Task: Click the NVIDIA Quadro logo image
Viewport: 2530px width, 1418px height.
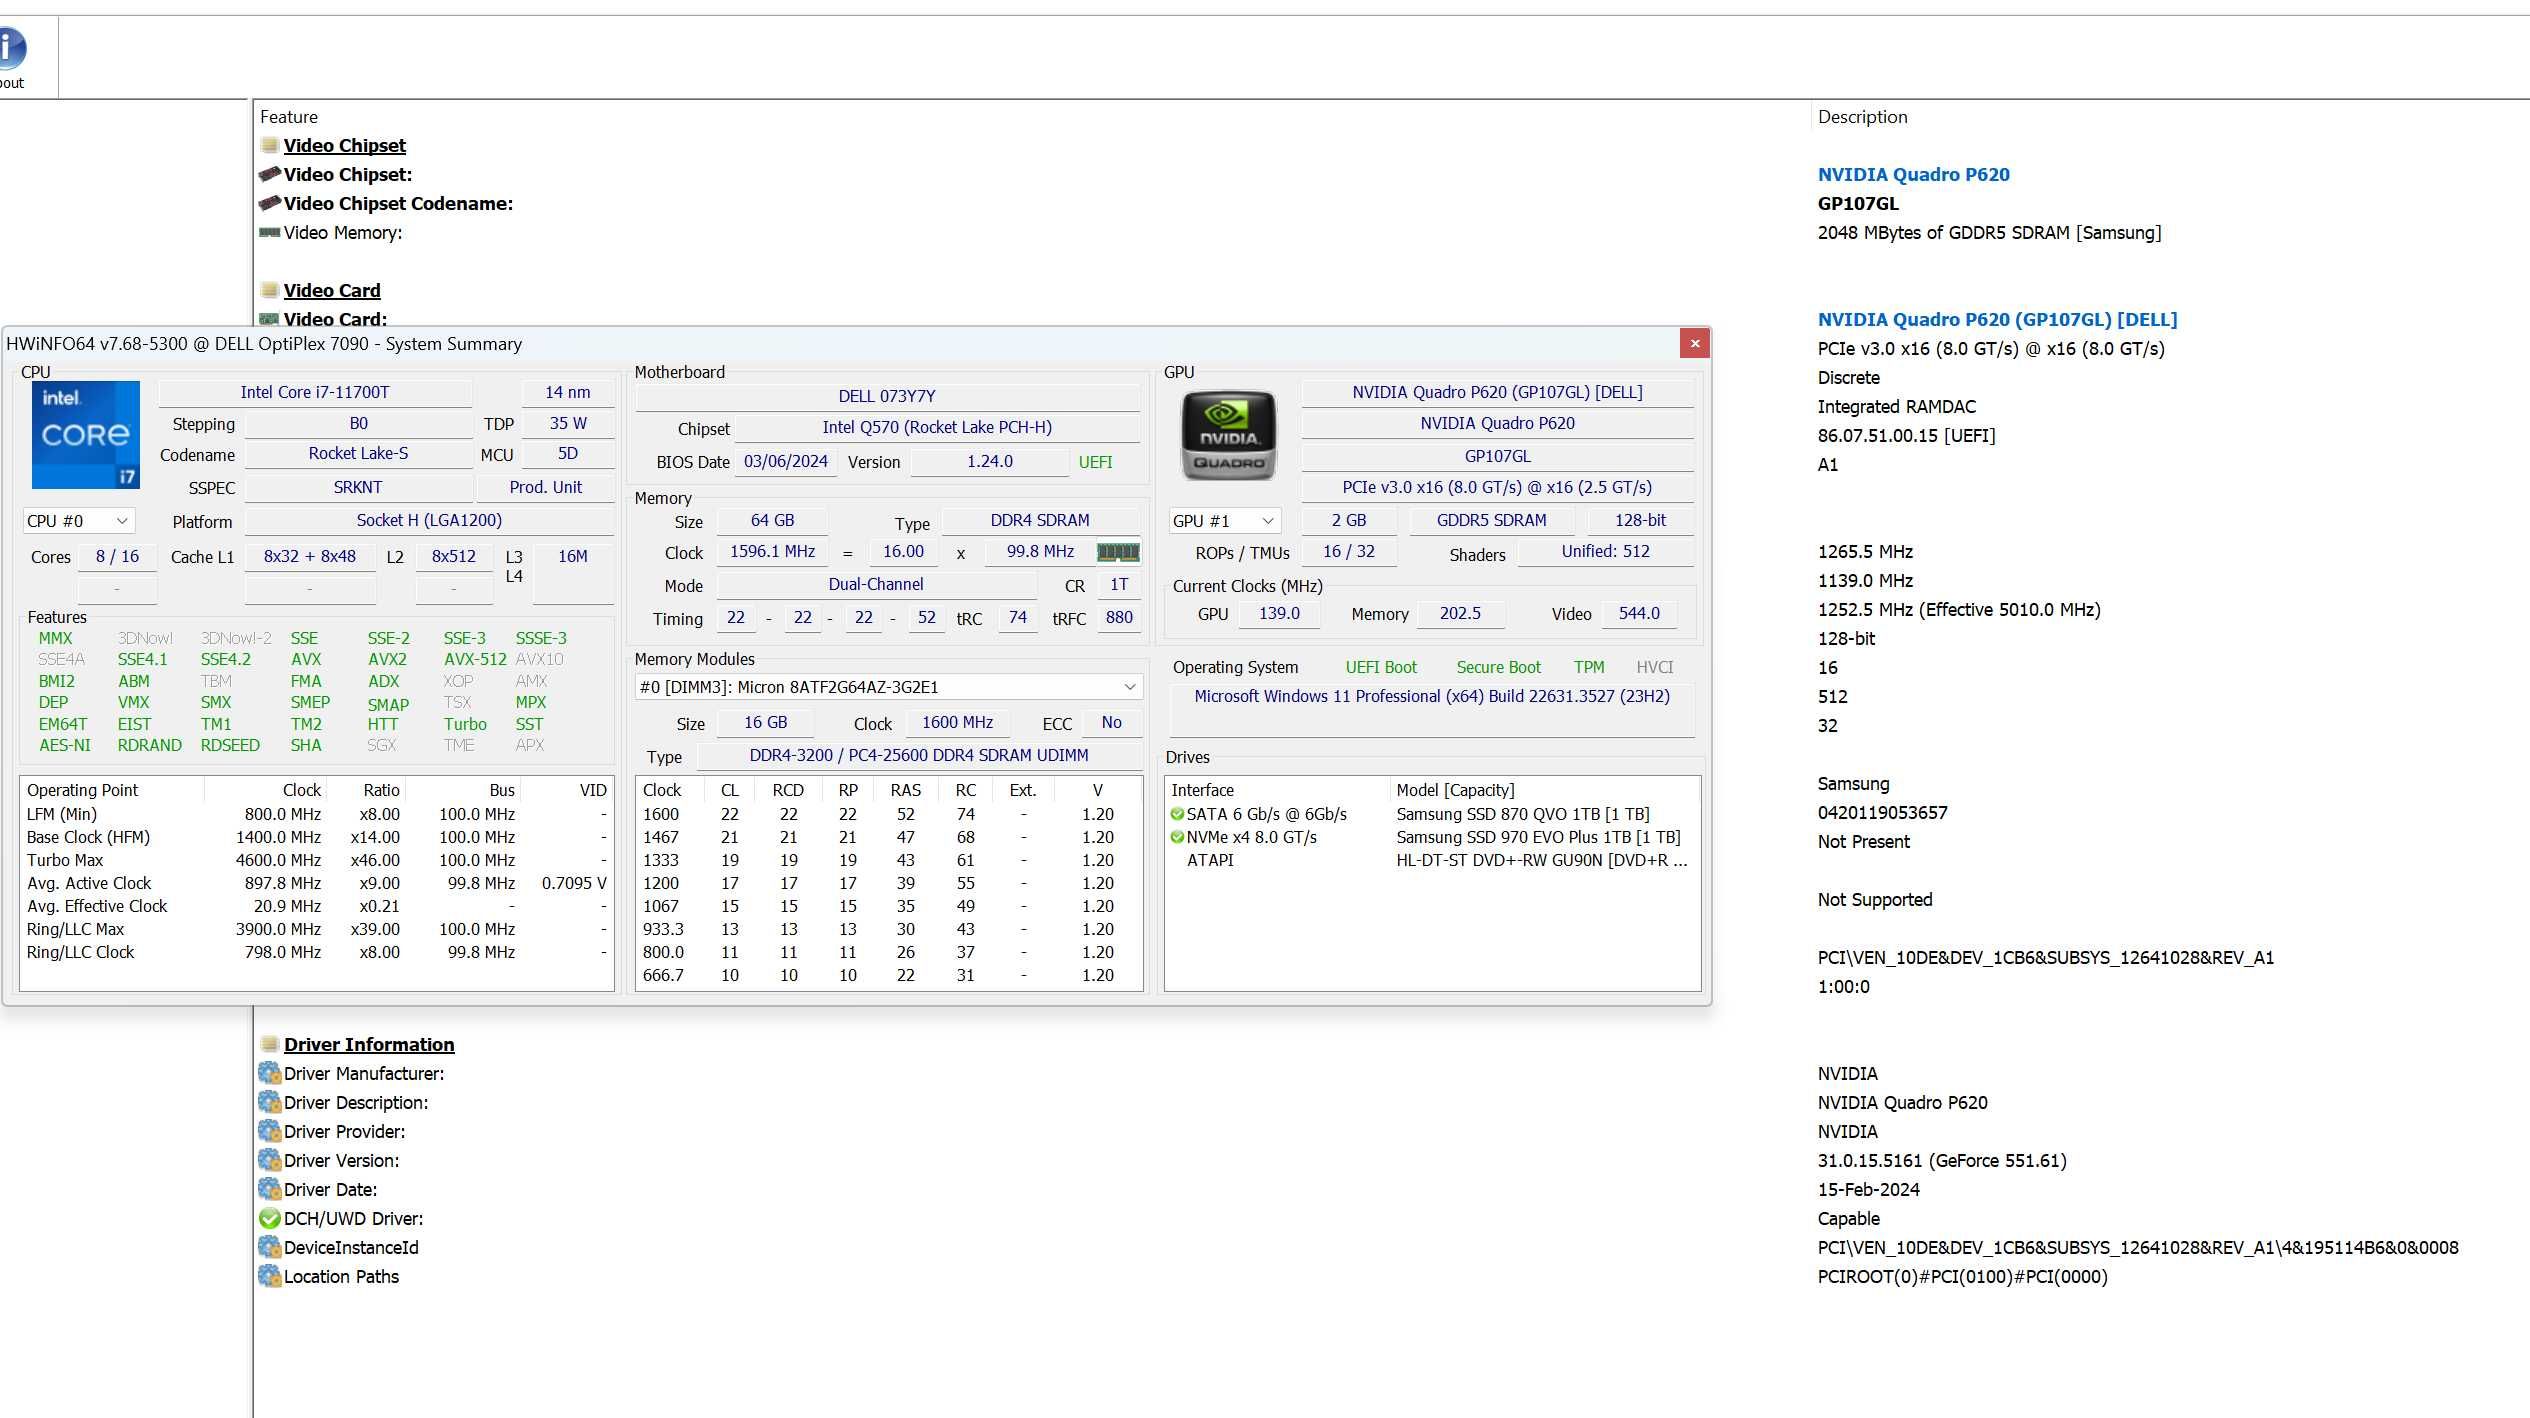Action: [1229, 435]
